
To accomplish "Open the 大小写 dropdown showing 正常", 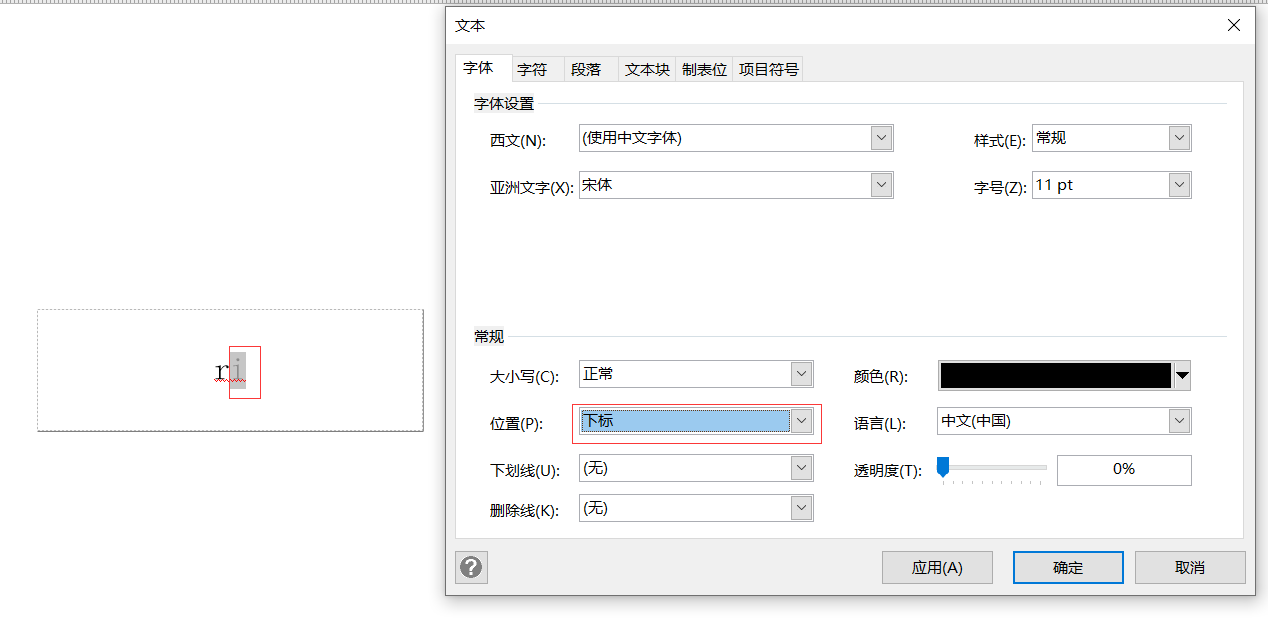I will tap(800, 373).
